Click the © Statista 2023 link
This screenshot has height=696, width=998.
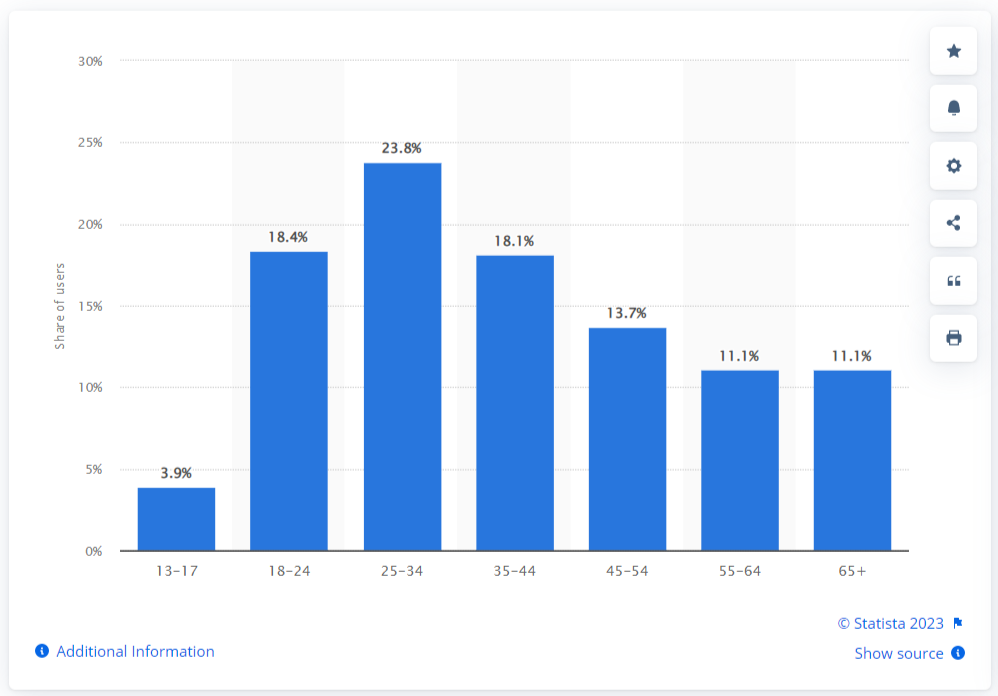tap(890, 623)
